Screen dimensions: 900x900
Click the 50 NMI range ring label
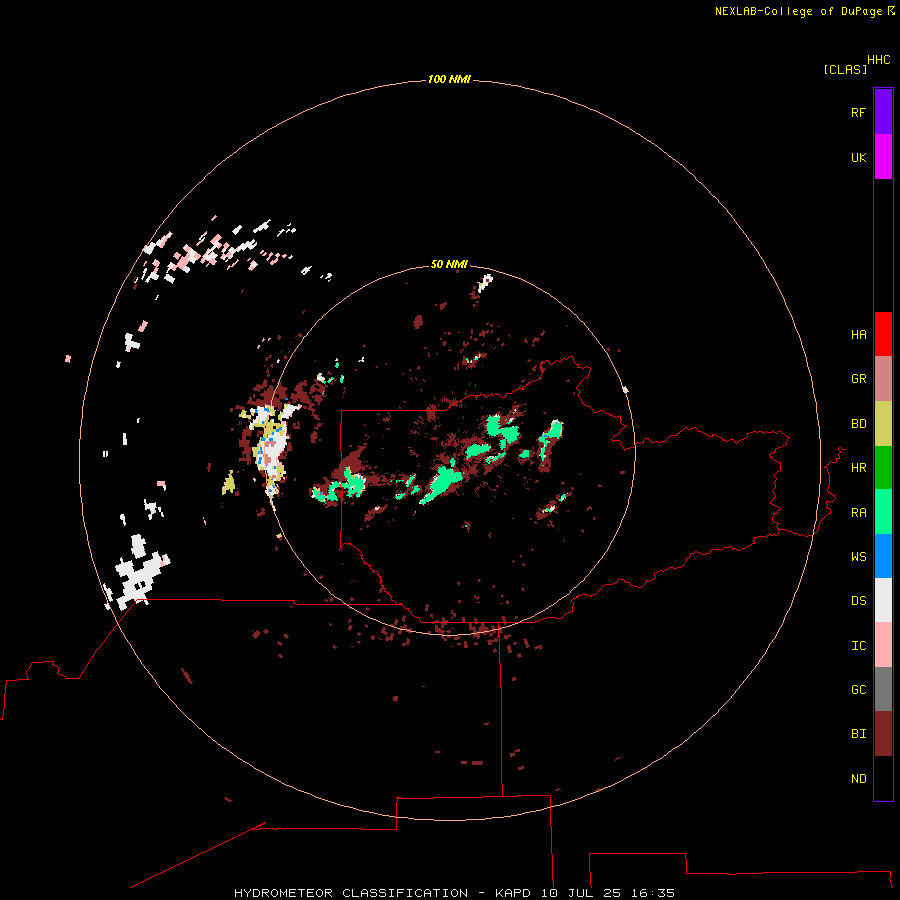pyautogui.click(x=449, y=264)
